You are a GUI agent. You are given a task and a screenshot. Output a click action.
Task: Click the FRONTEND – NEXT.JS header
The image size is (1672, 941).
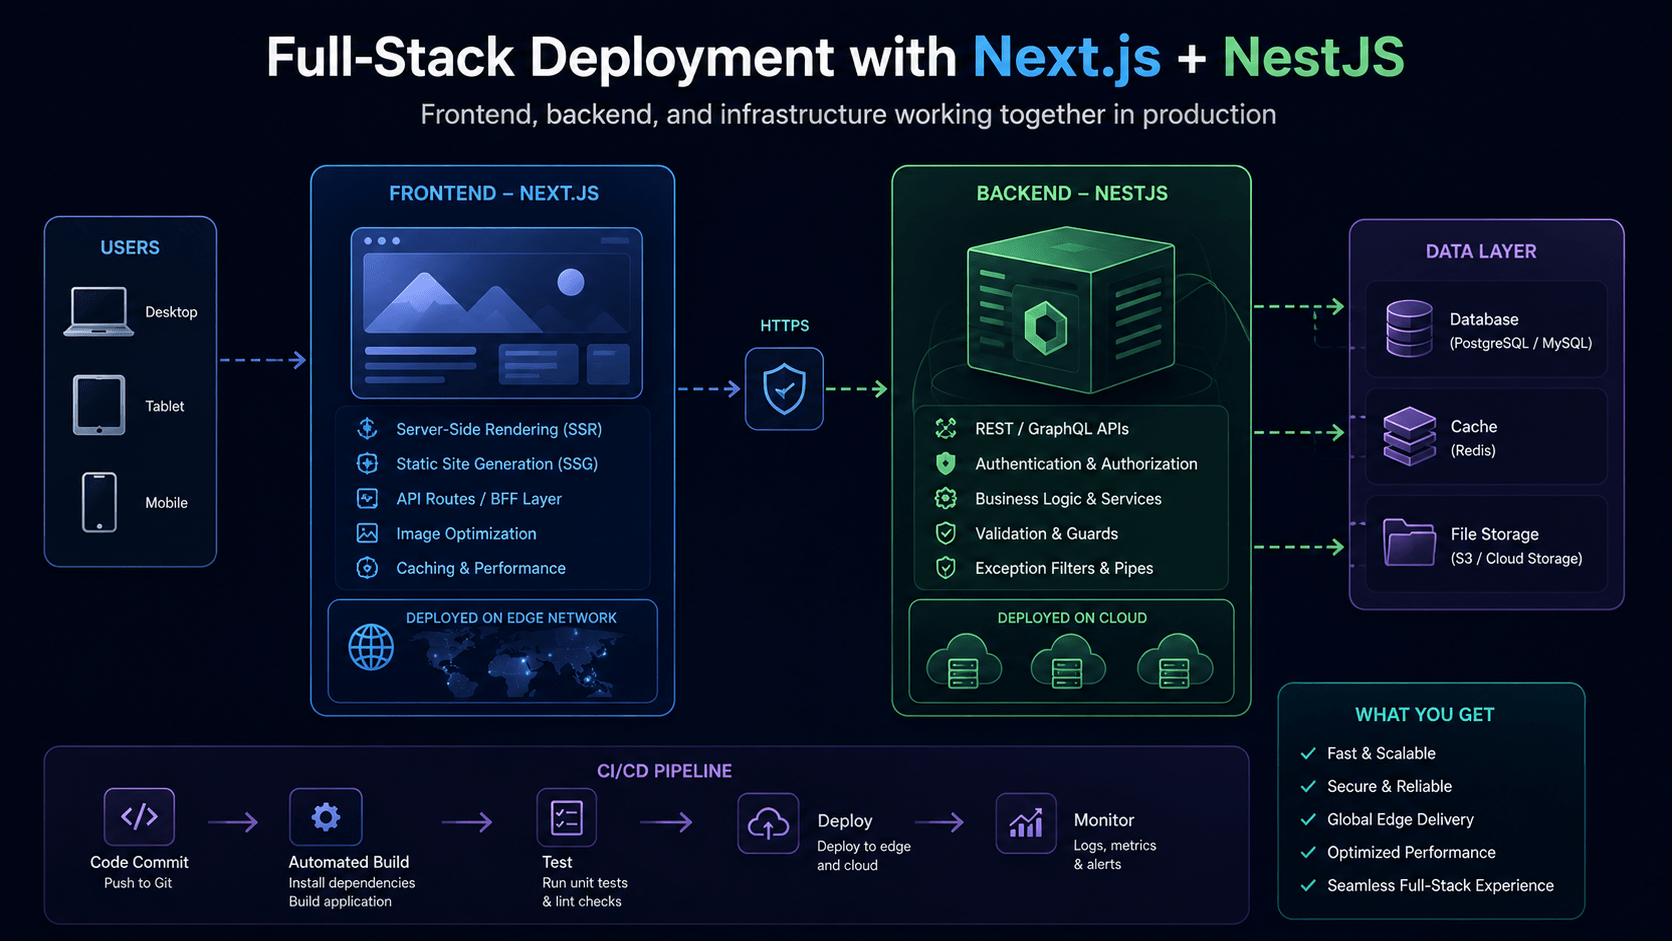click(494, 193)
